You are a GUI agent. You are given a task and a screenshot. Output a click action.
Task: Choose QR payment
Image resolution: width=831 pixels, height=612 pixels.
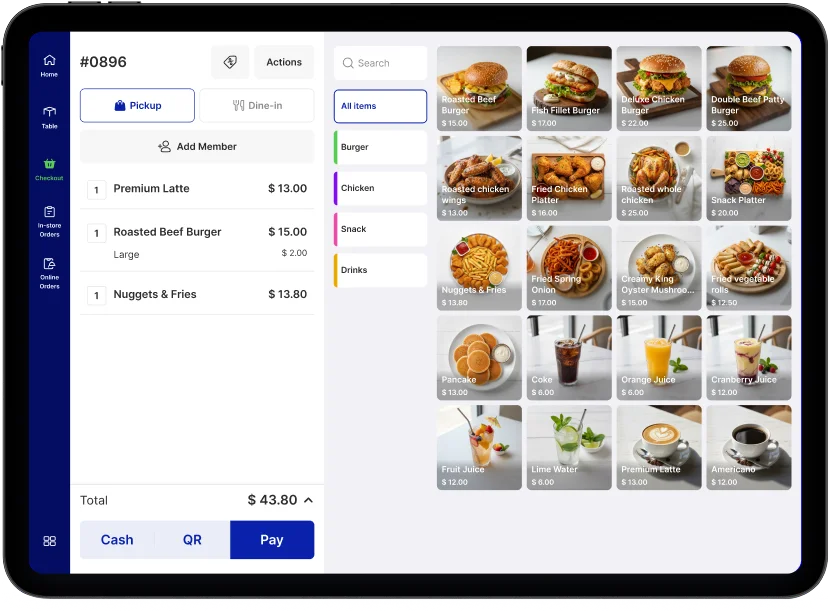click(192, 540)
